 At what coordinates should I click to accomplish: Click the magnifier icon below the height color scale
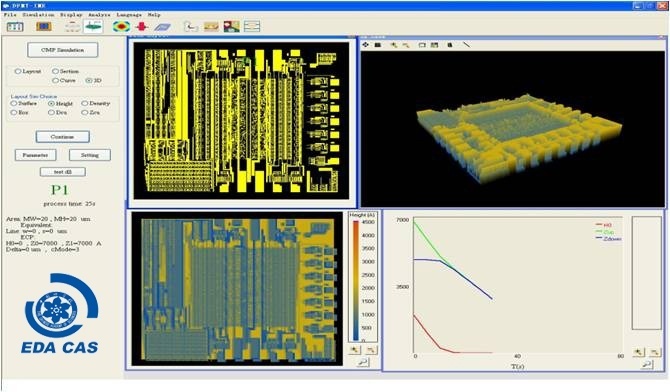tap(363, 363)
